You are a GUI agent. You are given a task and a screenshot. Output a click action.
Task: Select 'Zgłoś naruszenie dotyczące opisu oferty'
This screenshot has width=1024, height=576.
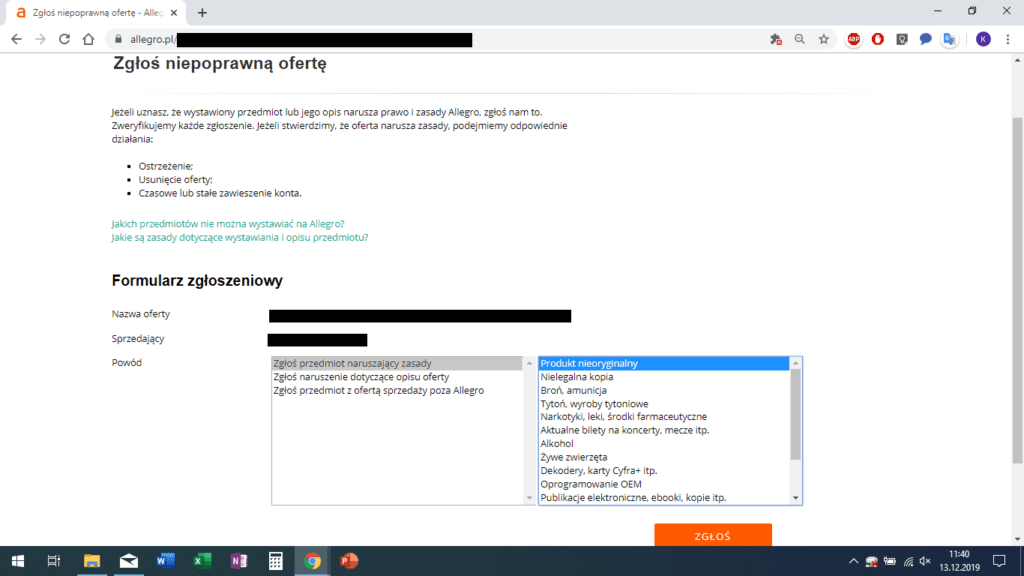361,377
